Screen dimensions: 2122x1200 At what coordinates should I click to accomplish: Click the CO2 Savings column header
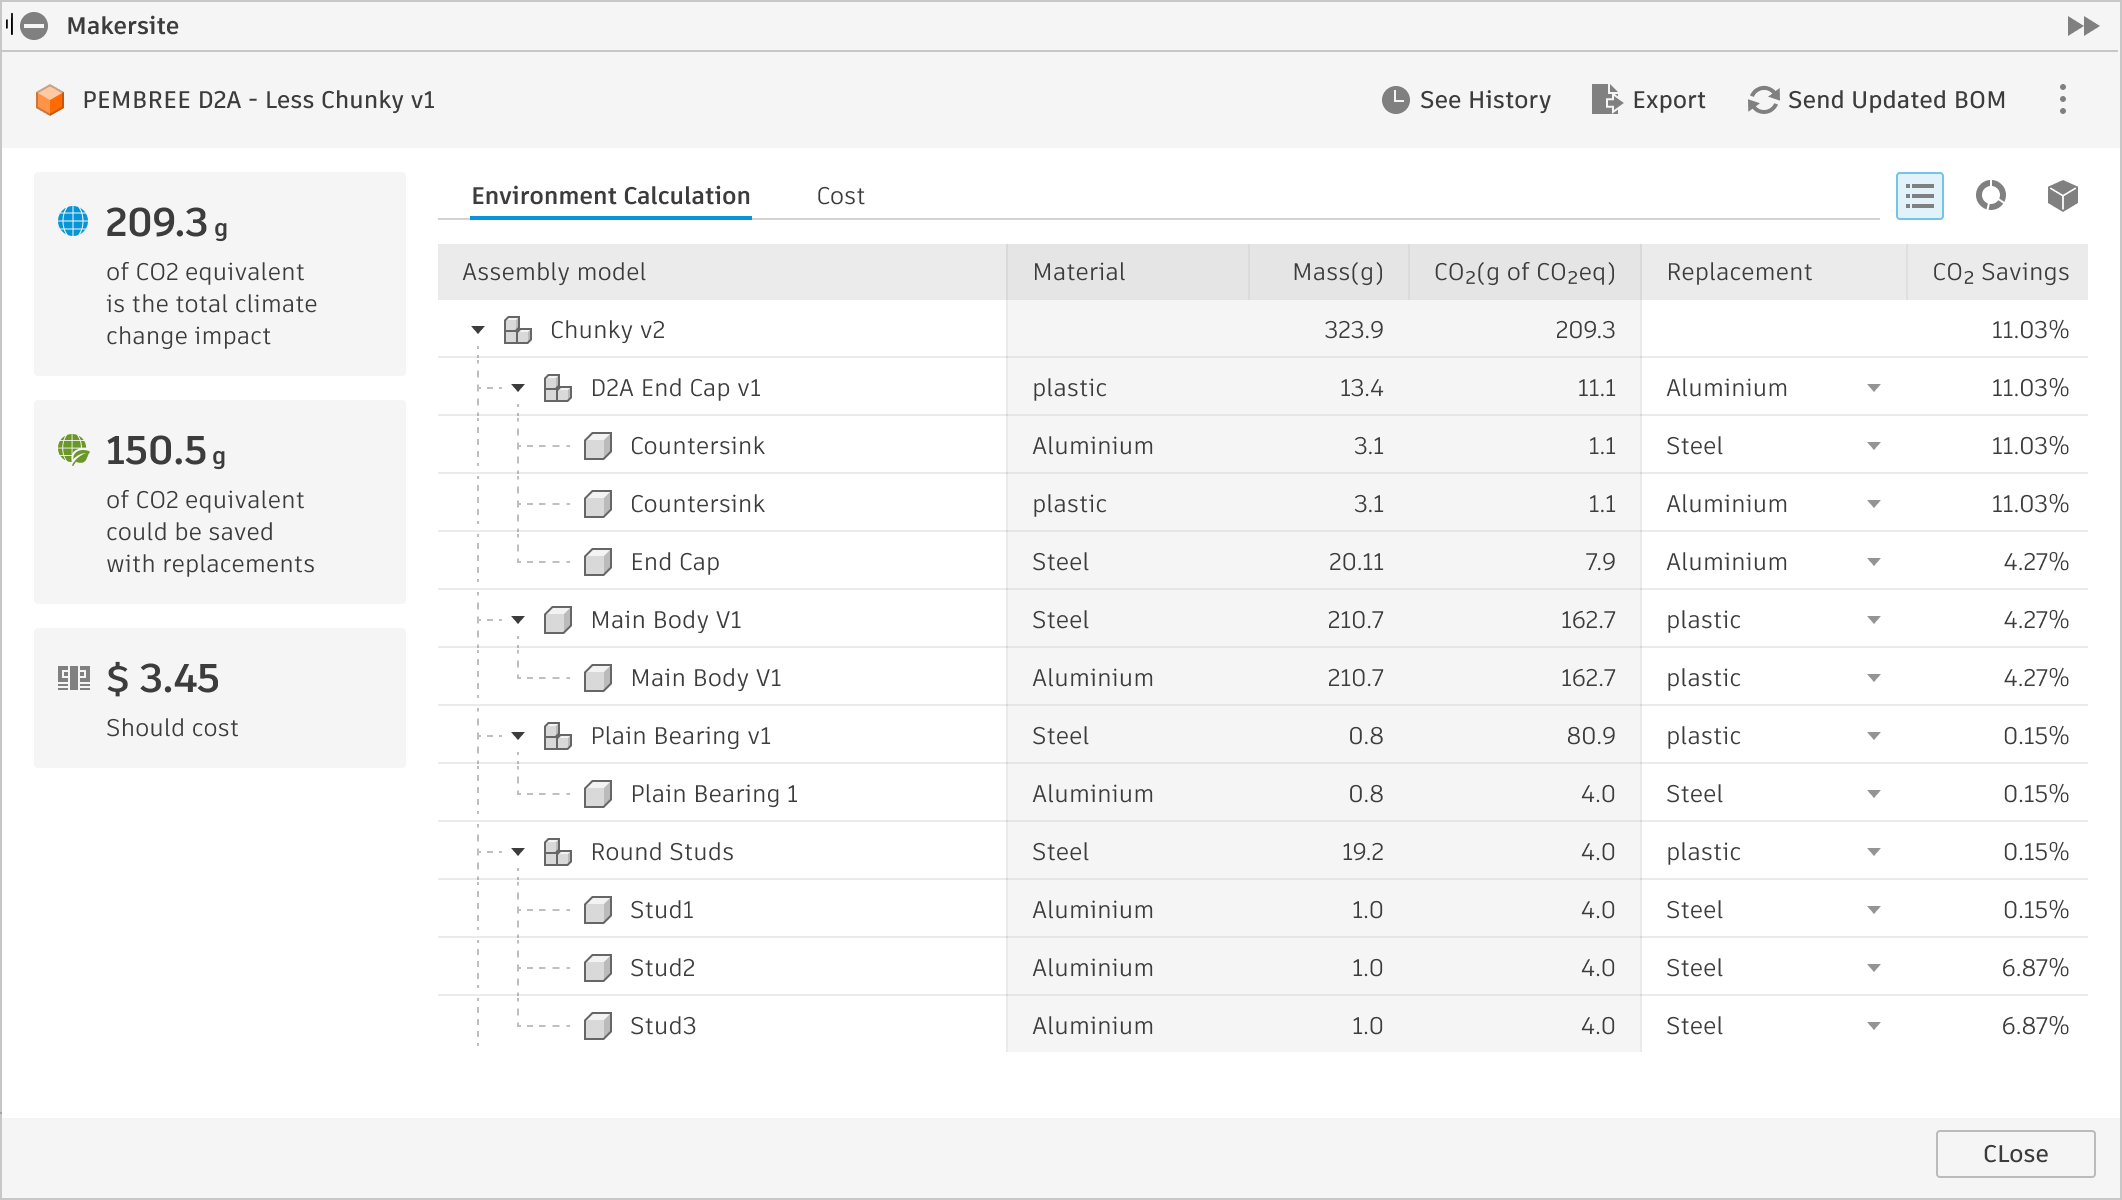[1998, 272]
